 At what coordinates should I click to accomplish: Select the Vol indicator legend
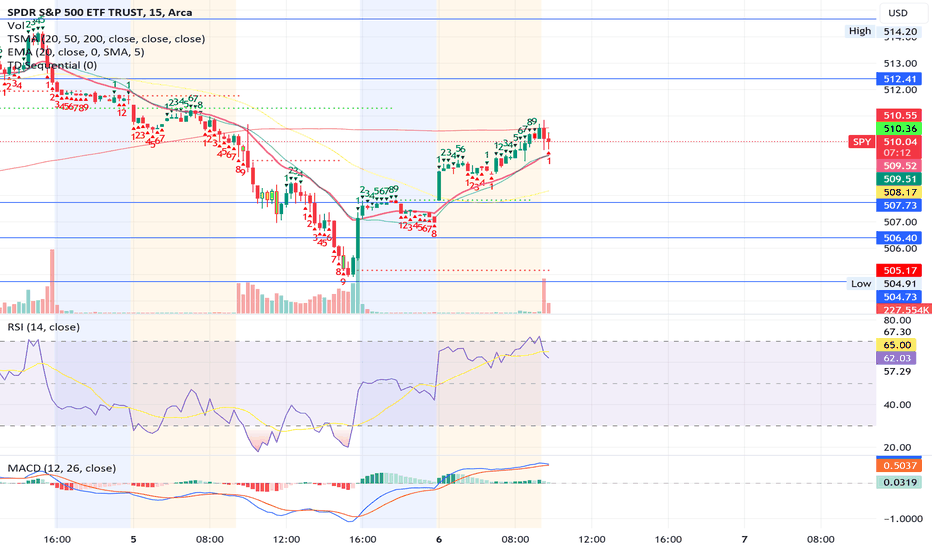[x=15, y=26]
